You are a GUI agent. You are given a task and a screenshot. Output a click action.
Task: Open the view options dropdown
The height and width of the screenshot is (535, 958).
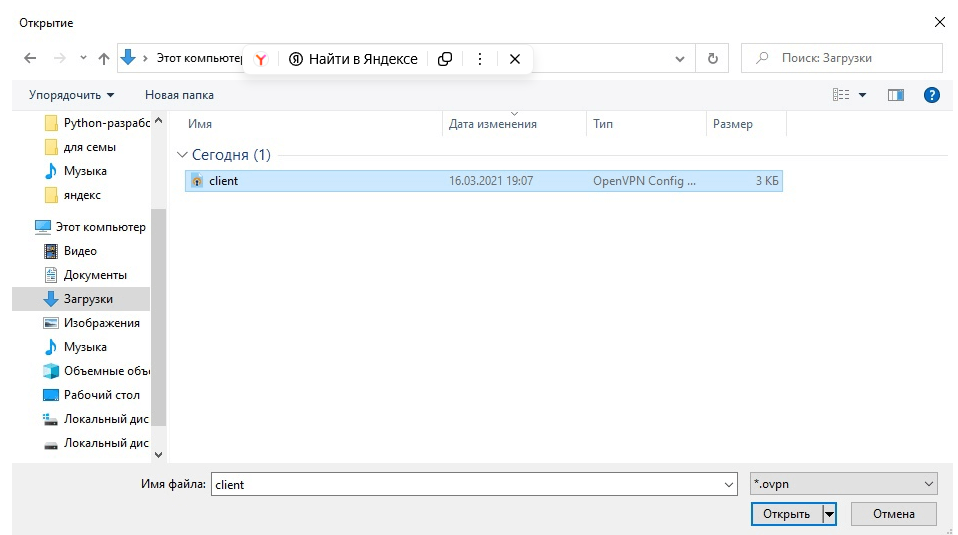point(862,95)
